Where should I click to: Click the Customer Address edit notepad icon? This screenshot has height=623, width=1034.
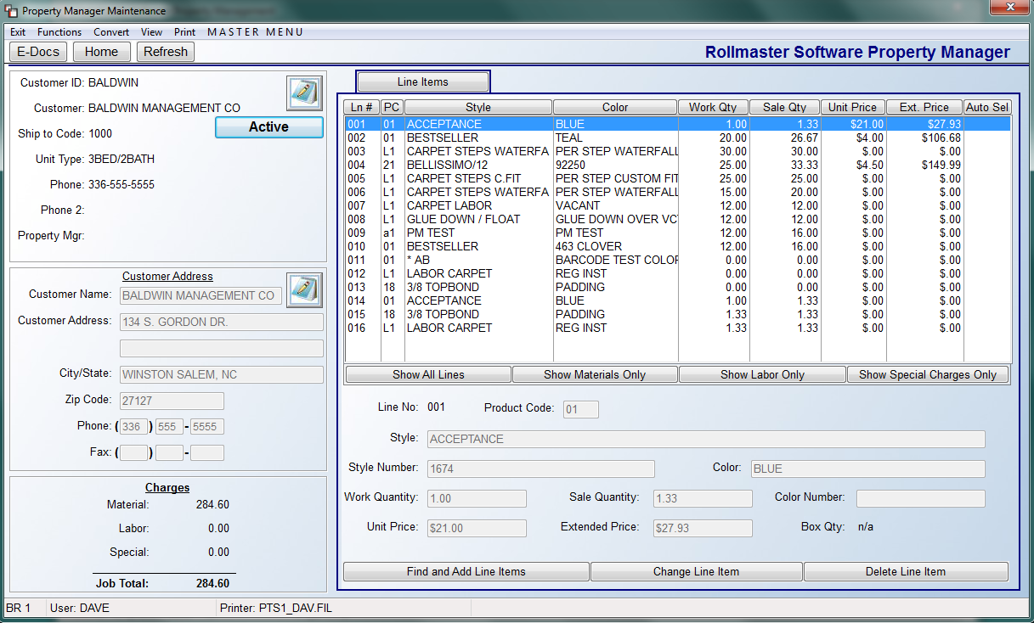[x=304, y=289]
